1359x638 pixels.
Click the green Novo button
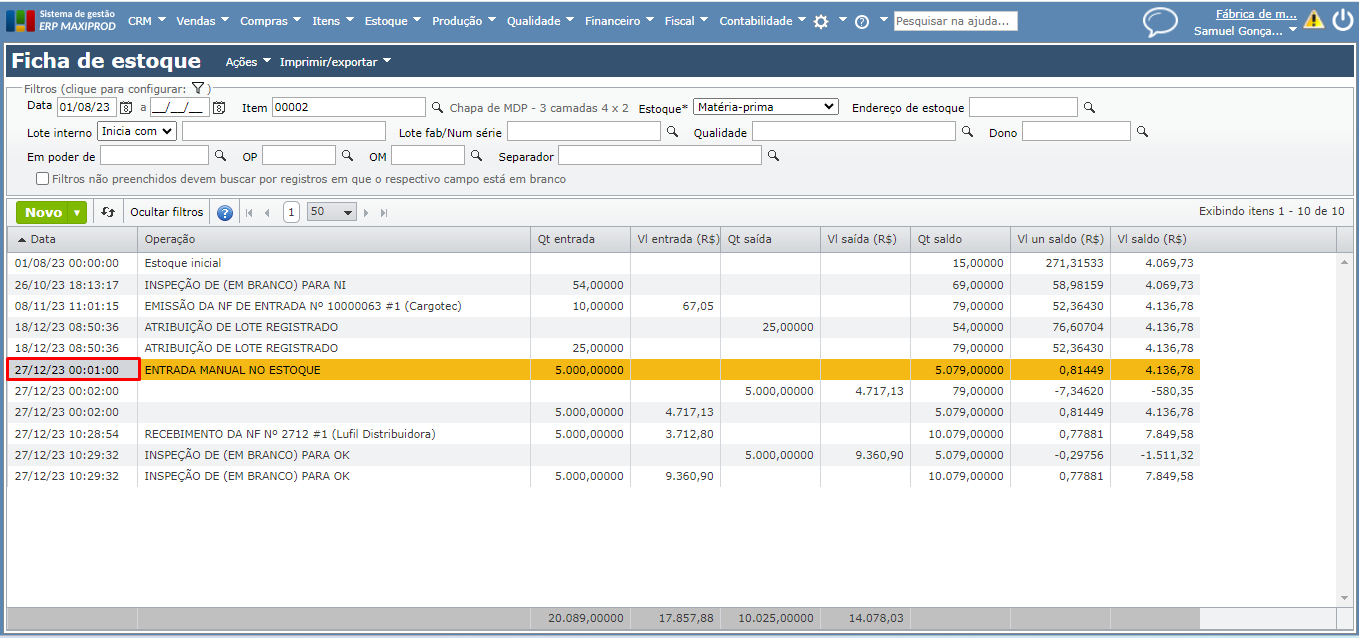[x=43, y=212]
